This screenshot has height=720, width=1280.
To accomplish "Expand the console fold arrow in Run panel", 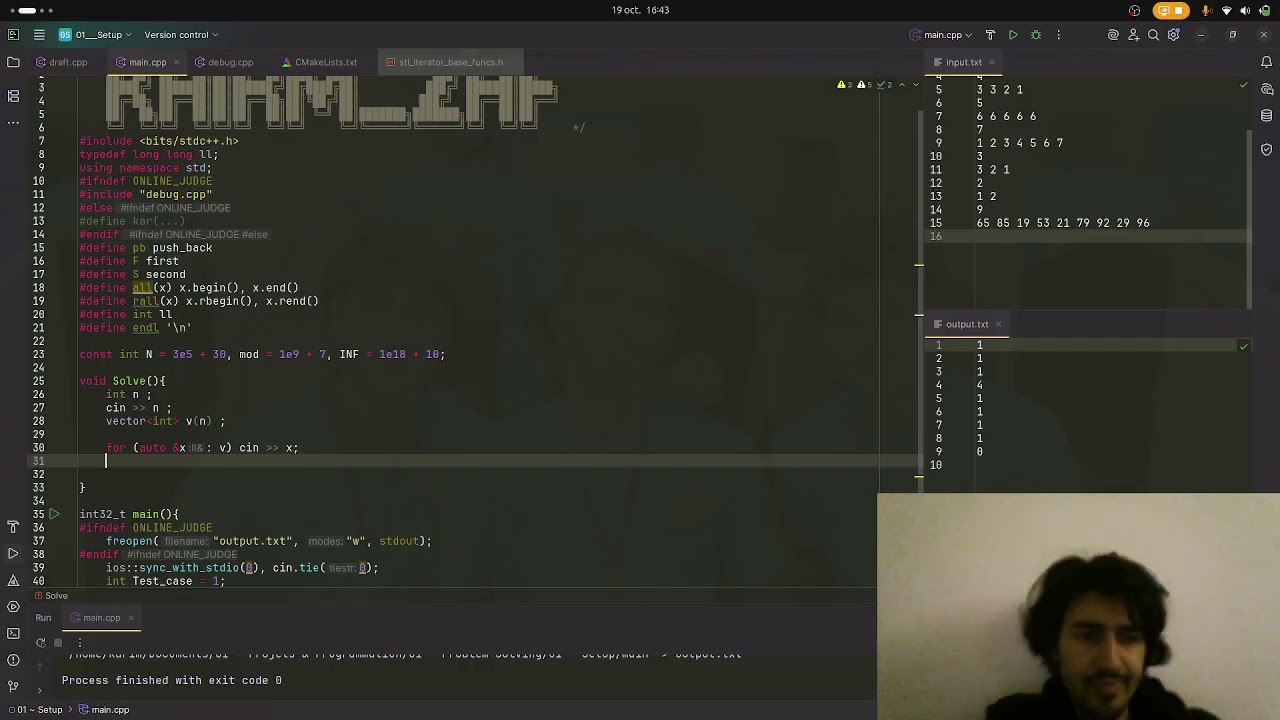I will coord(39,691).
